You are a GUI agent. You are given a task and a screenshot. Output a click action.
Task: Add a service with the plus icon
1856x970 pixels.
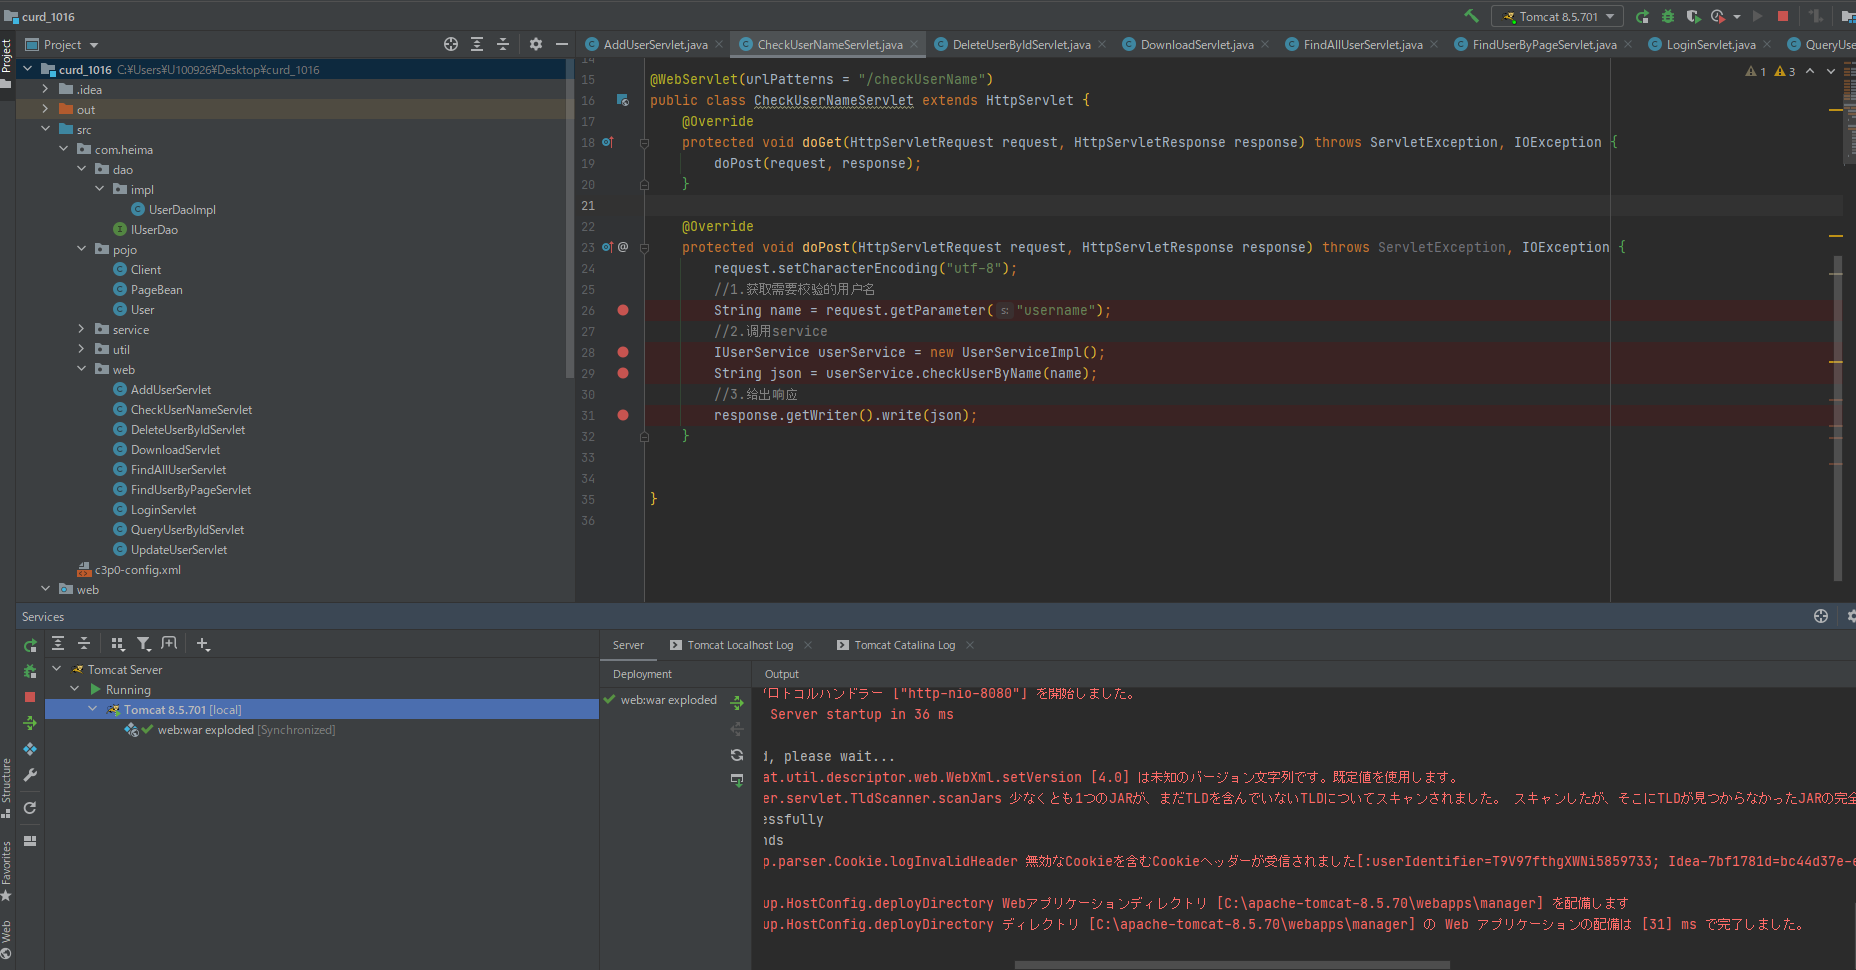[203, 644]
